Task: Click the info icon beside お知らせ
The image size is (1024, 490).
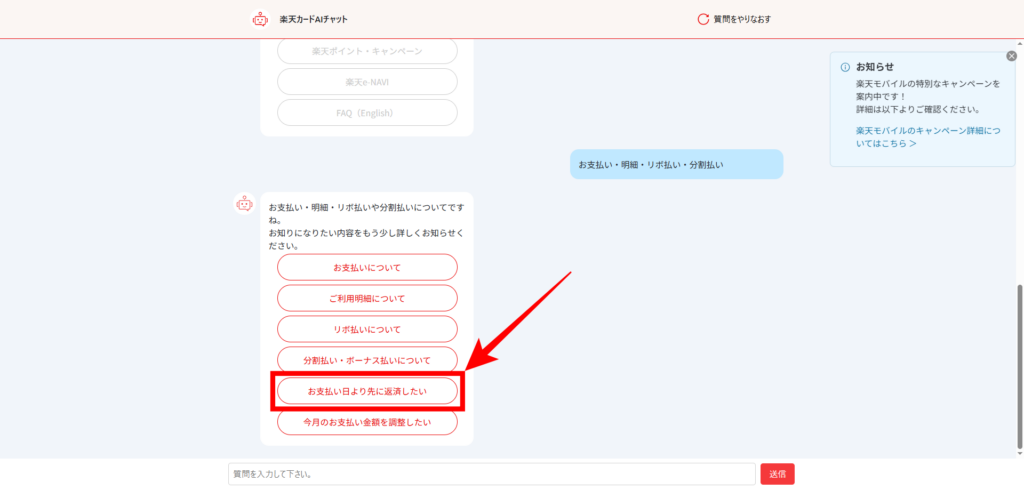Action: pyautogui.click(x=845, y=67)
